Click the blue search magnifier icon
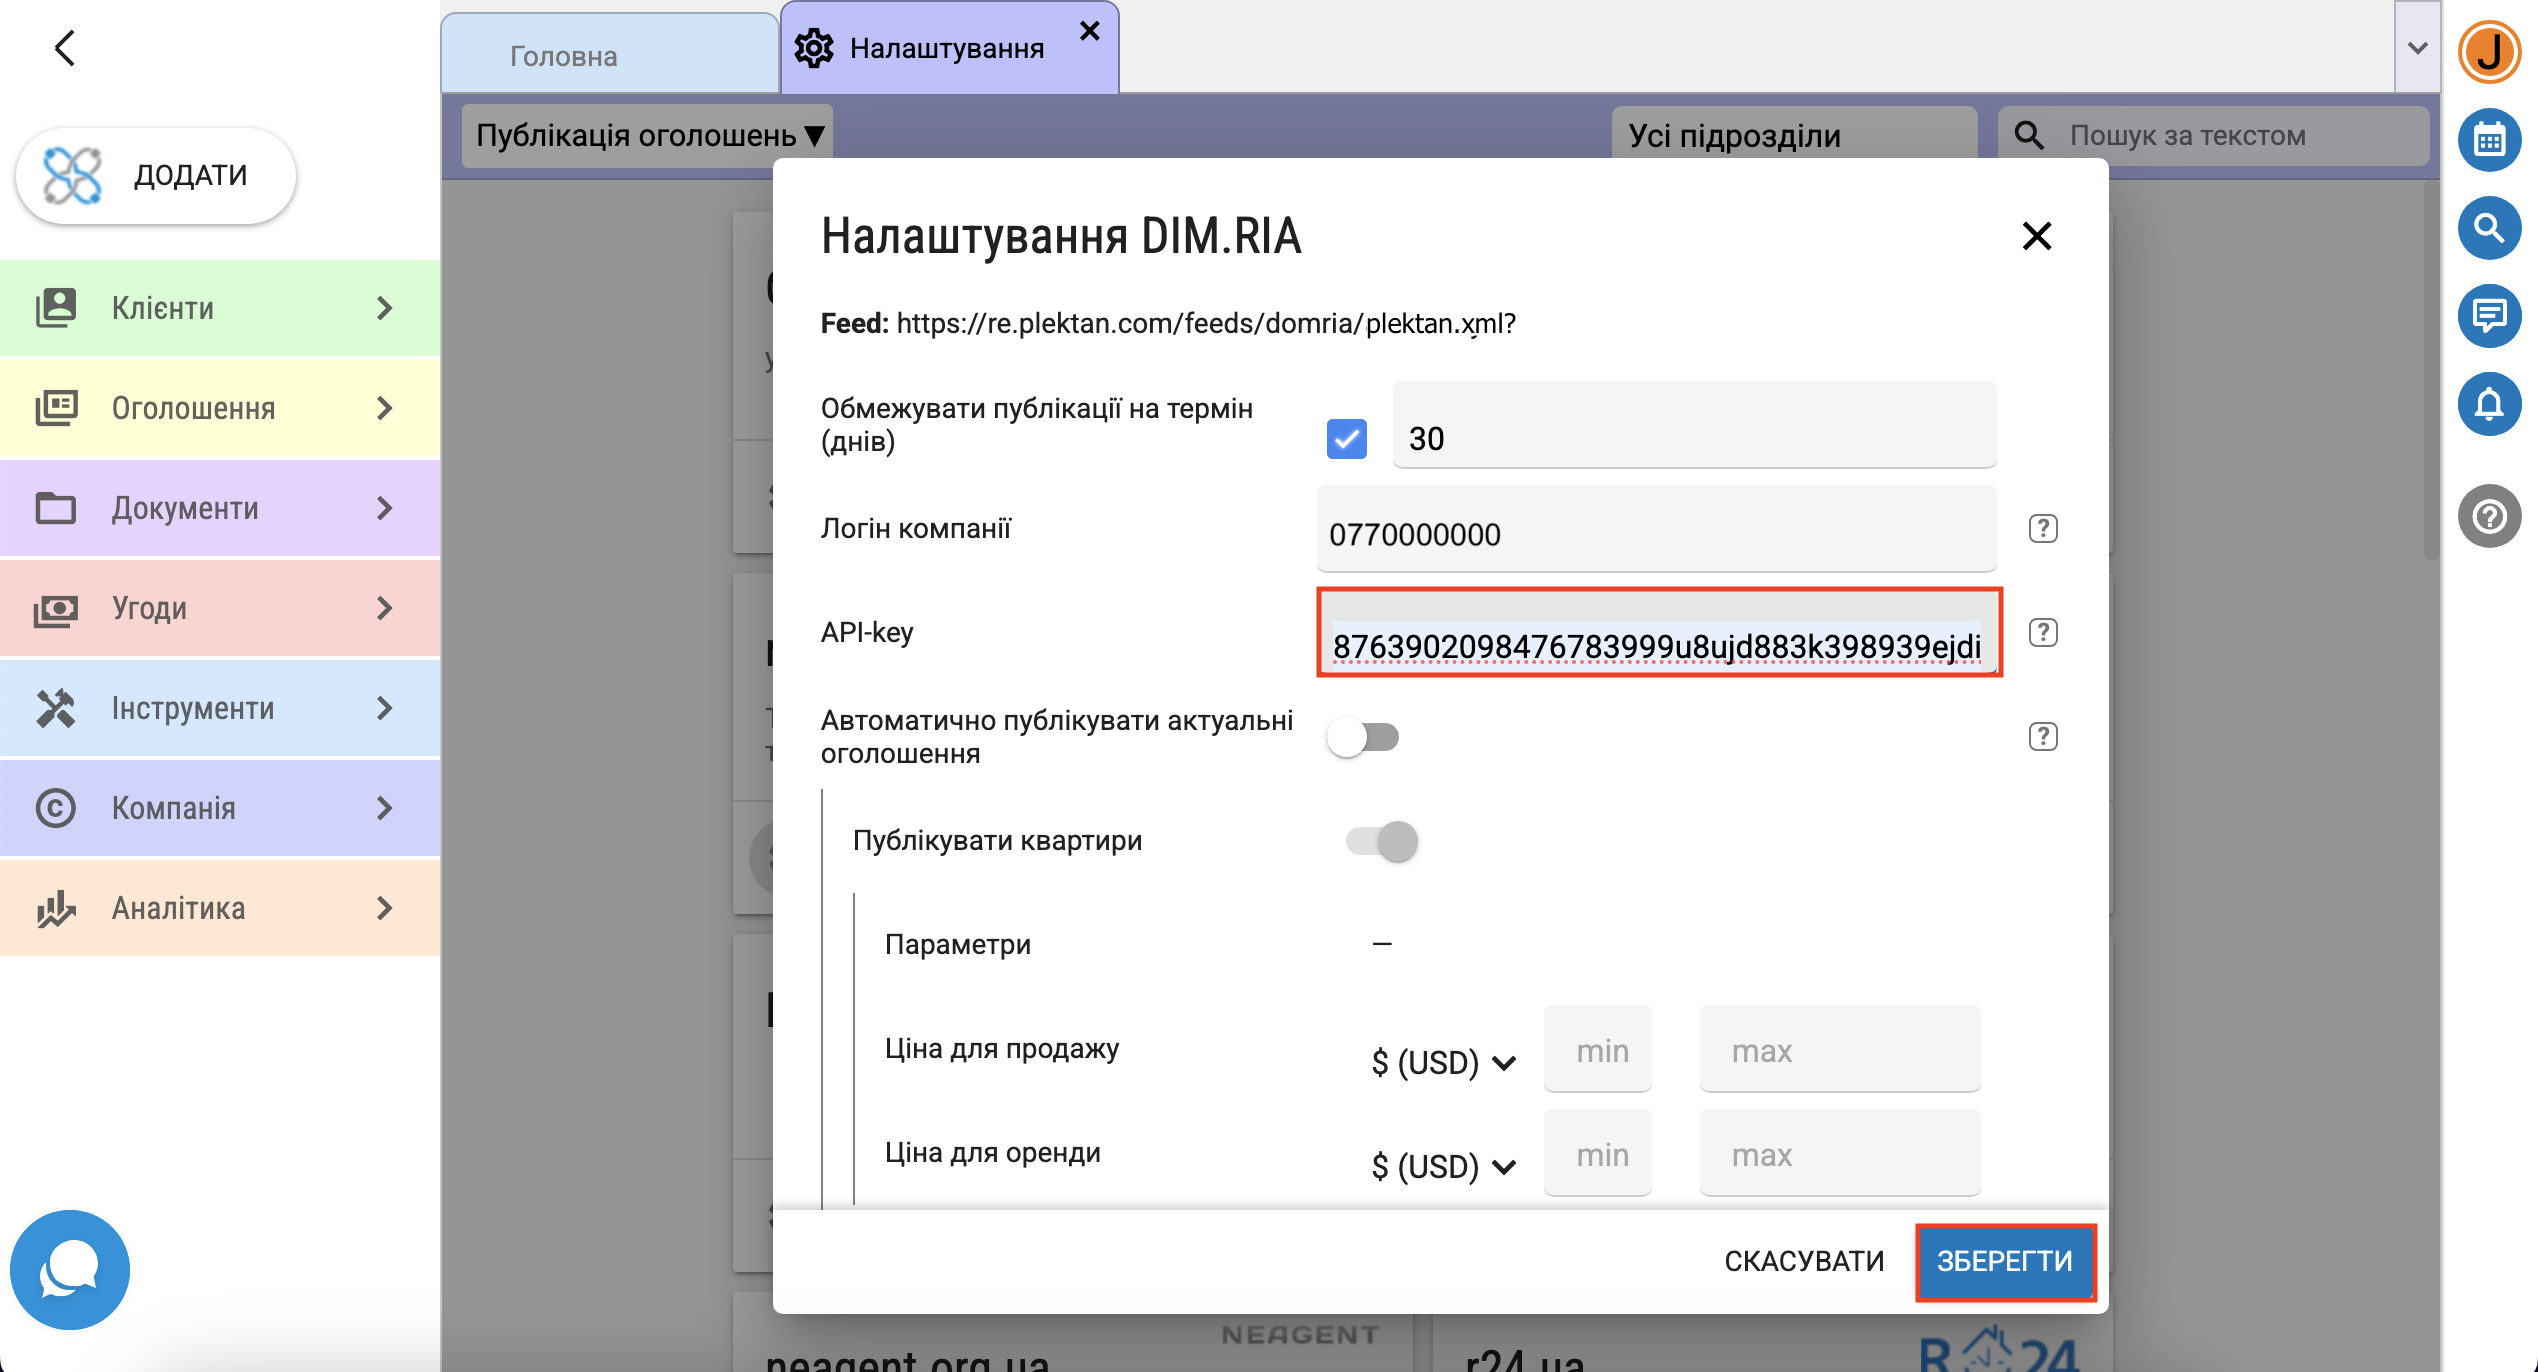 click(x=2489, y=228)
